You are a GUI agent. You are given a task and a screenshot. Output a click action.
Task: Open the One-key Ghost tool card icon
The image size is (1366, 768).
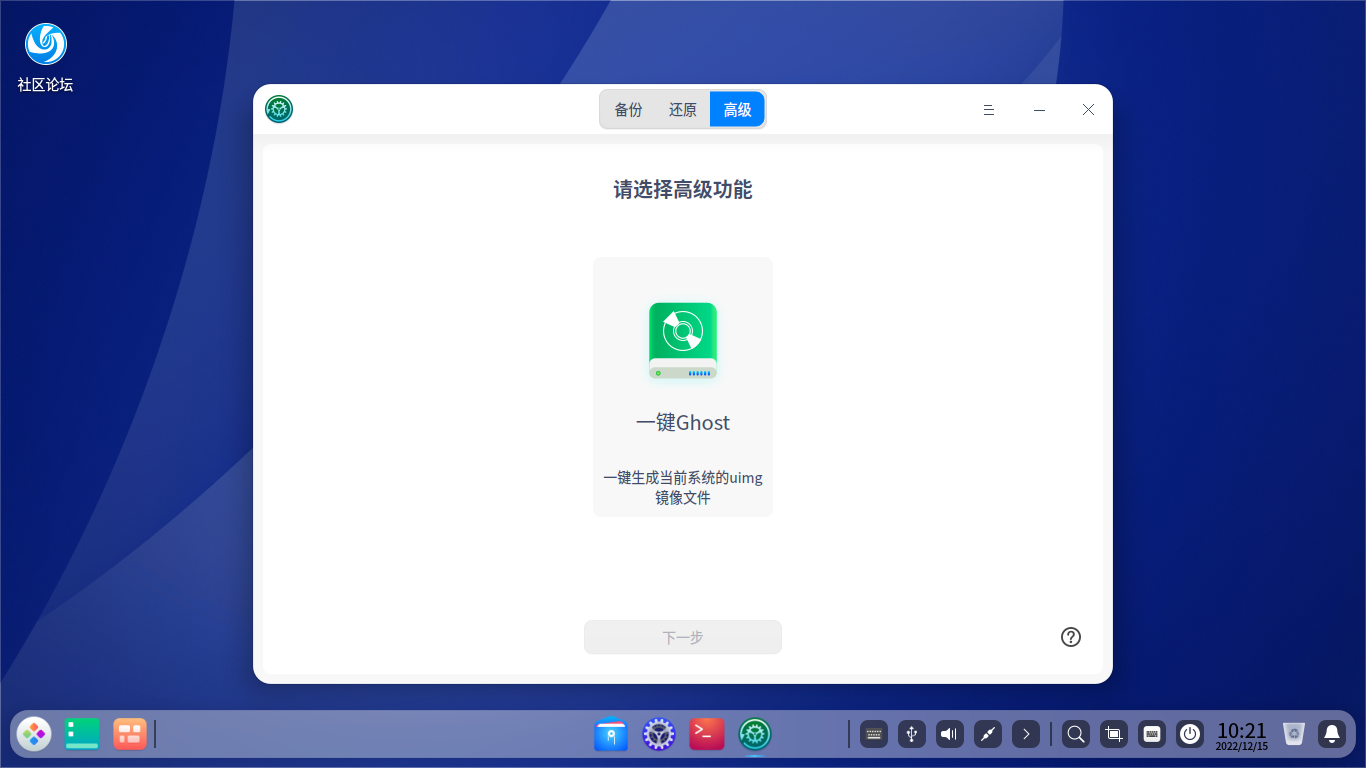(x=683, y=340)
